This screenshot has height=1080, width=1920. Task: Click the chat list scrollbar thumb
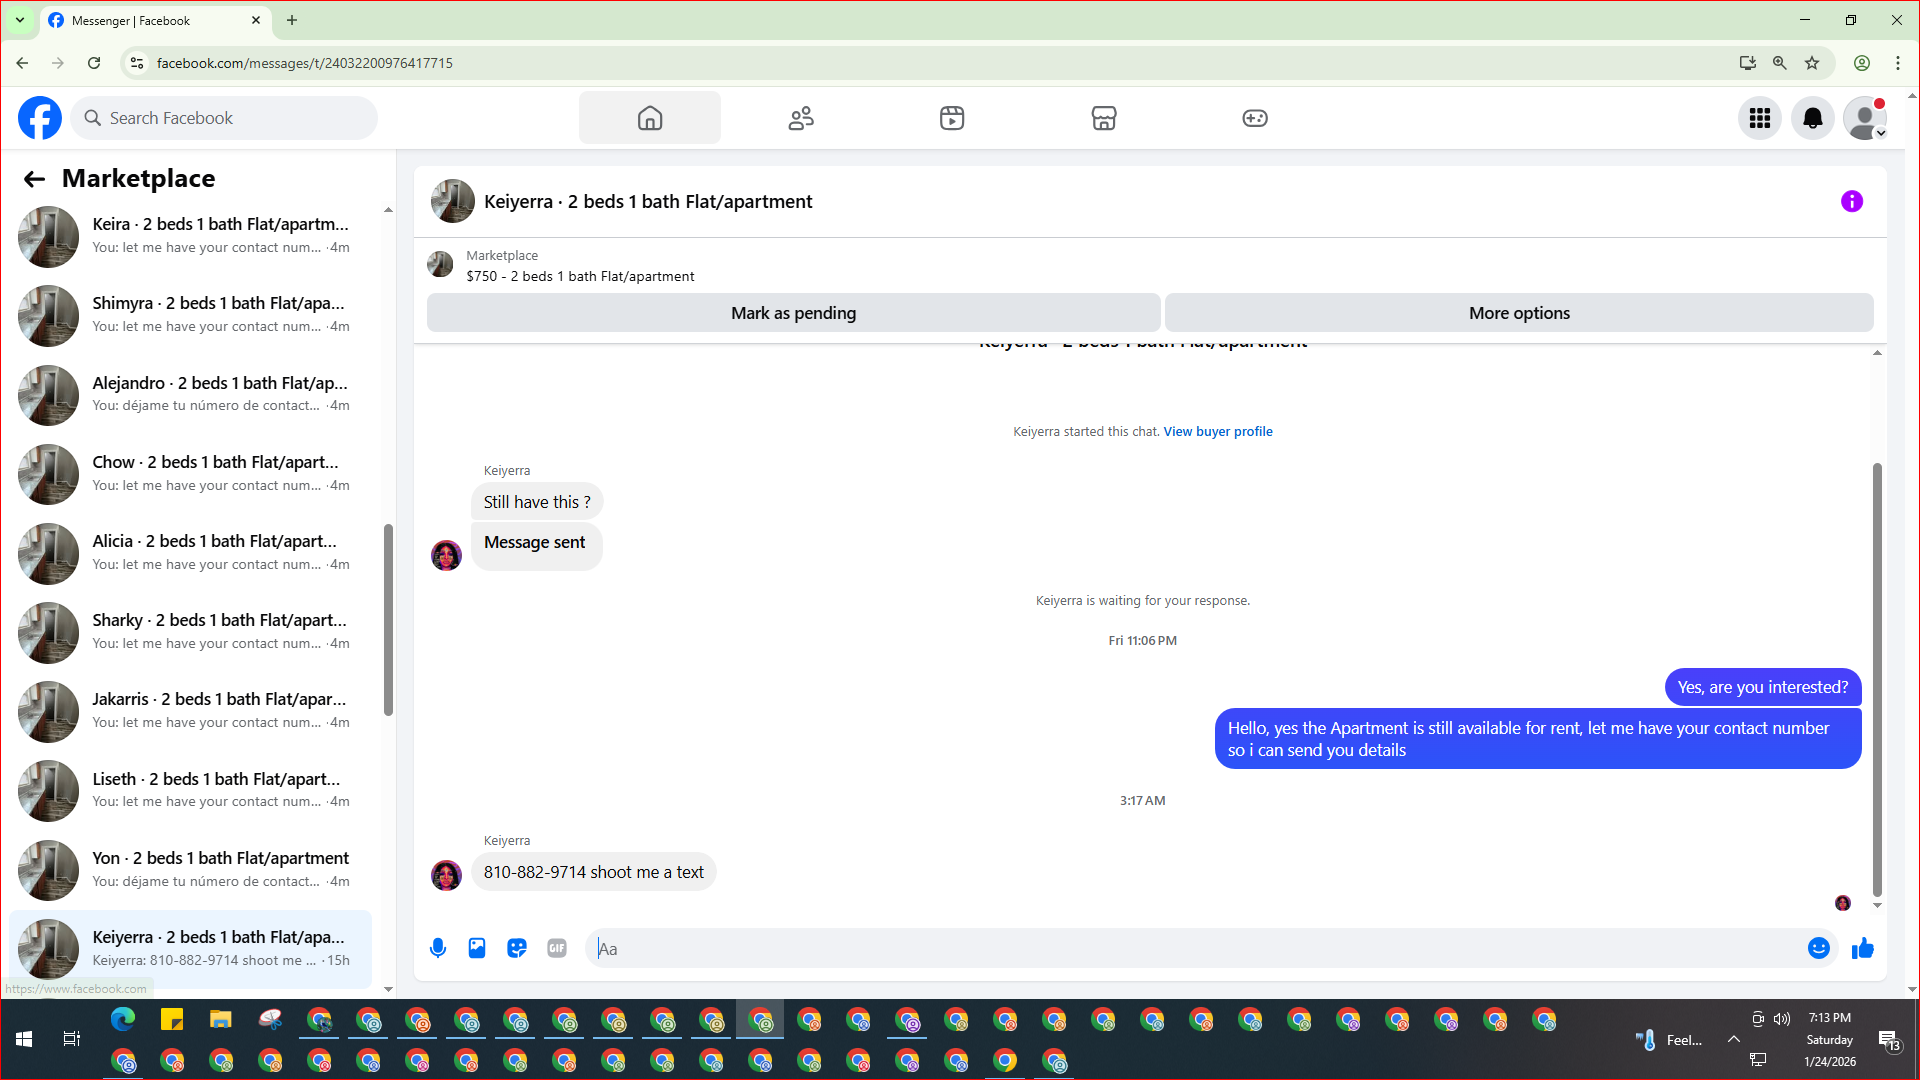coord(388,620)
